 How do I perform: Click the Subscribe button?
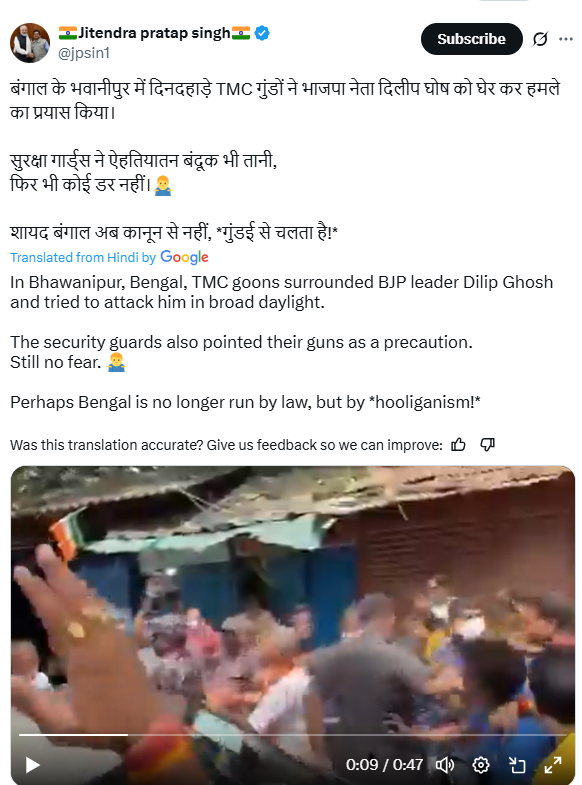[471, 39]
